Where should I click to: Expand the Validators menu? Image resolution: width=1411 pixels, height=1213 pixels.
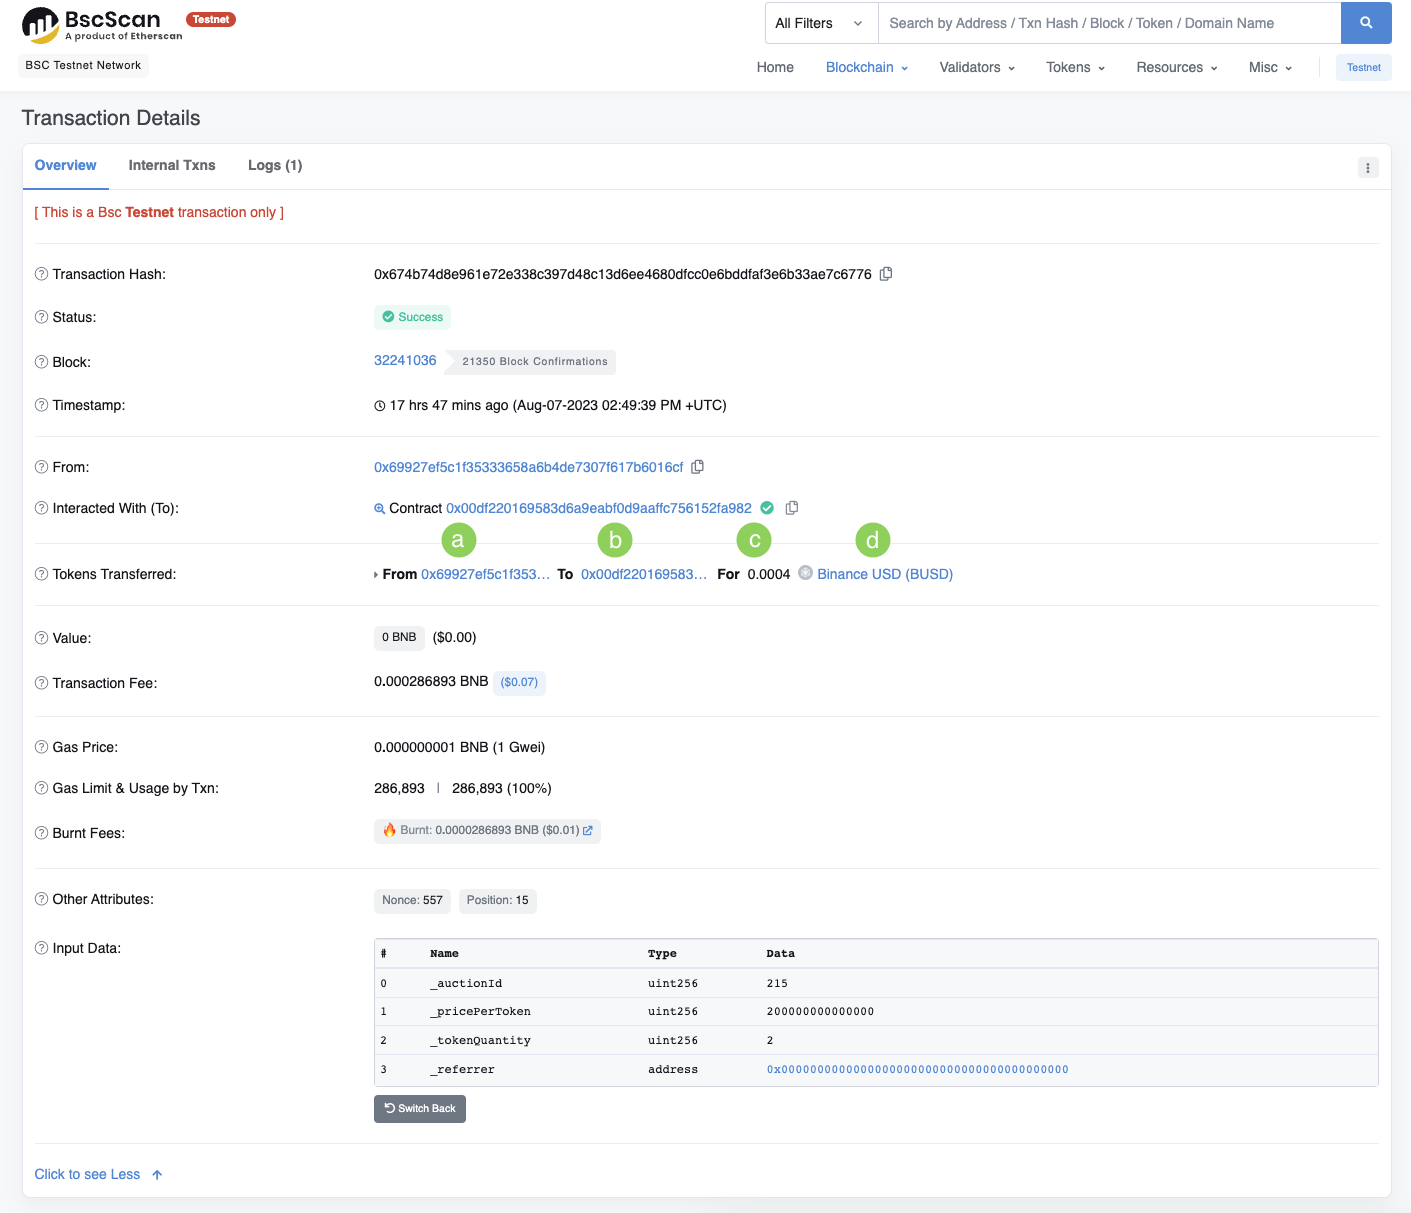(976, 67)
